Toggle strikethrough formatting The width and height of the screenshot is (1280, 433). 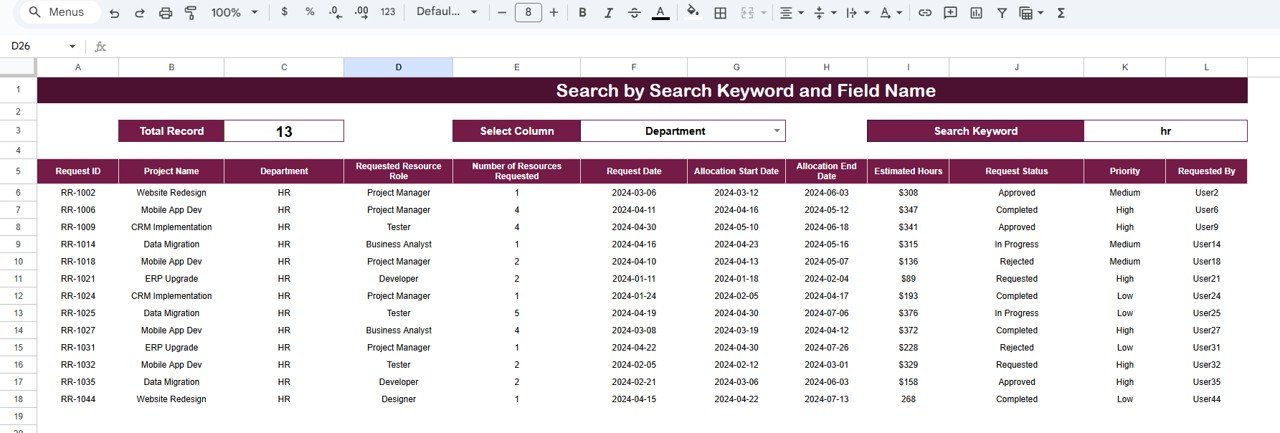tap(633, 13)
